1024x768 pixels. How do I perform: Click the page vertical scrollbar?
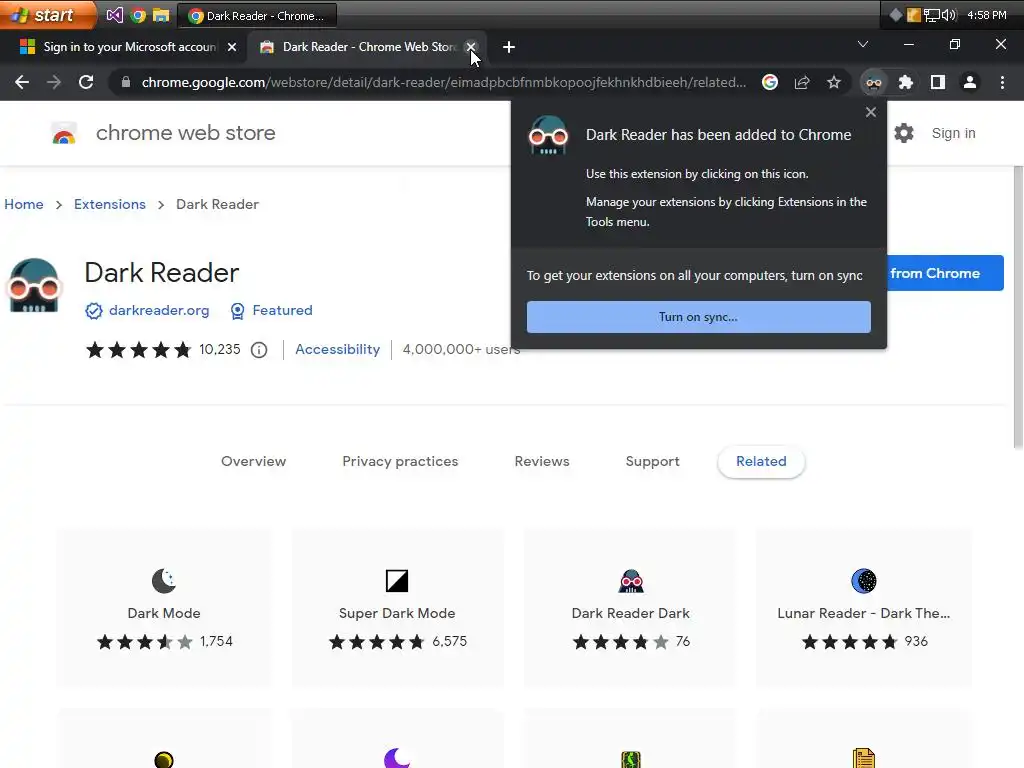(x=1018, y=307)
